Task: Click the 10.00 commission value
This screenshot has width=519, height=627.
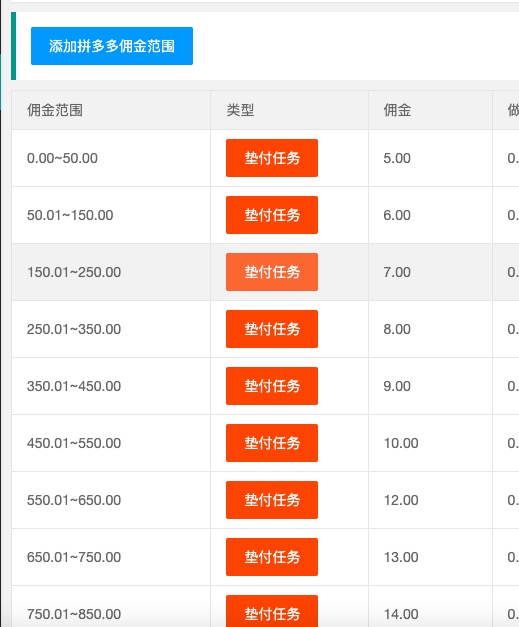Action: point(401,443)
